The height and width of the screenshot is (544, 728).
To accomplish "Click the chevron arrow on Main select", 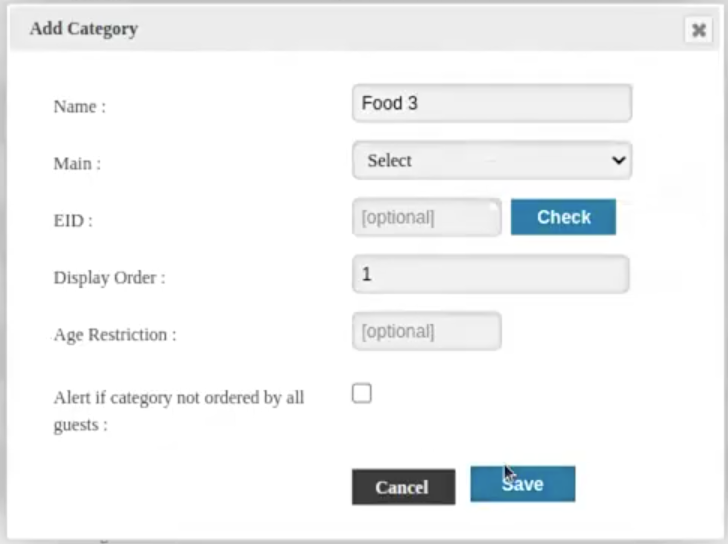I will 619,160.
